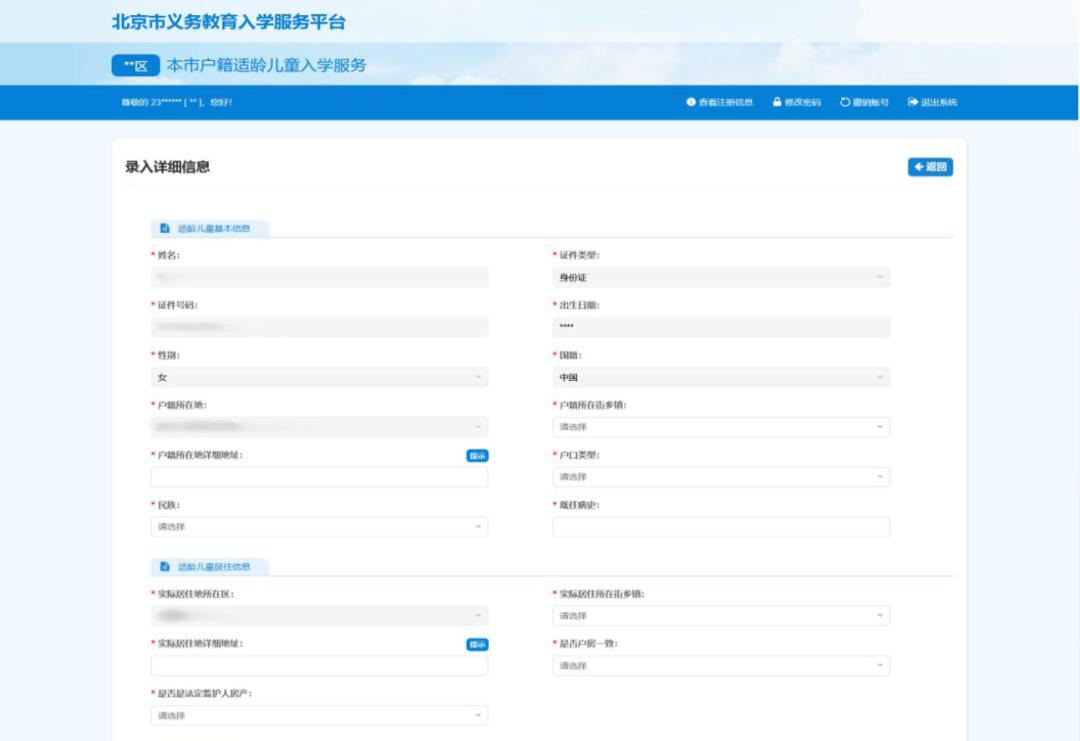
Task: Open the 提示 badge beside 户籍所在地详细地址
Action: coord(476,453)
